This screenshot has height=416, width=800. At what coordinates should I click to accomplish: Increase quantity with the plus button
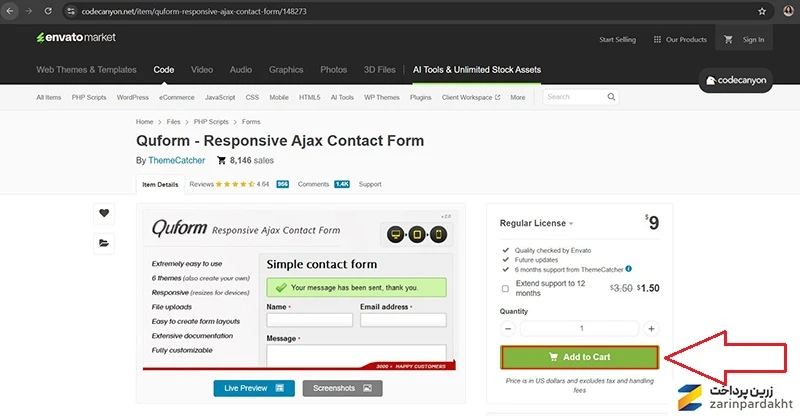click(x=651, y=329)
